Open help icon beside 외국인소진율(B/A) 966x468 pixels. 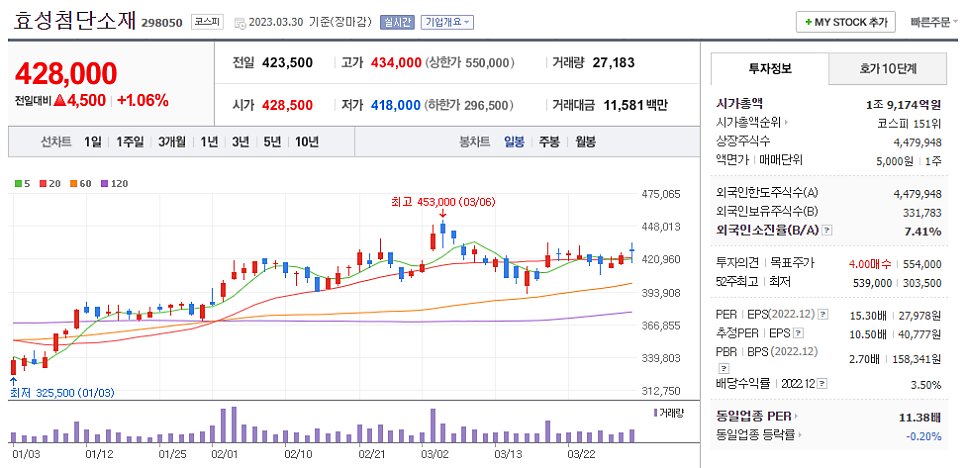(827, 230)
